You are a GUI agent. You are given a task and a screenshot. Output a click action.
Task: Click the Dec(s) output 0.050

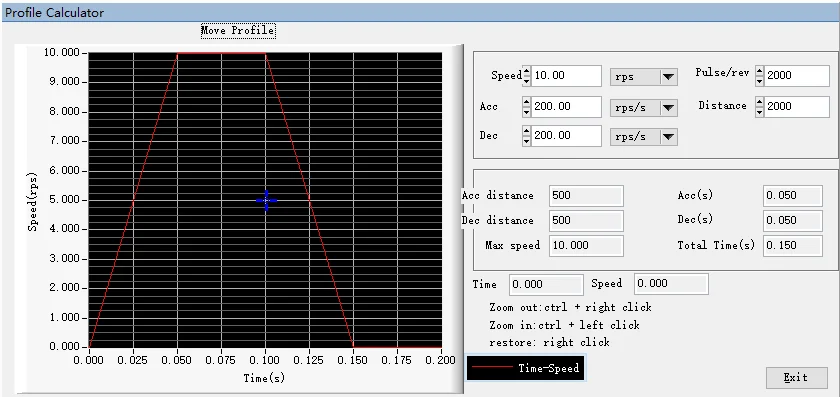coord(792,220)
